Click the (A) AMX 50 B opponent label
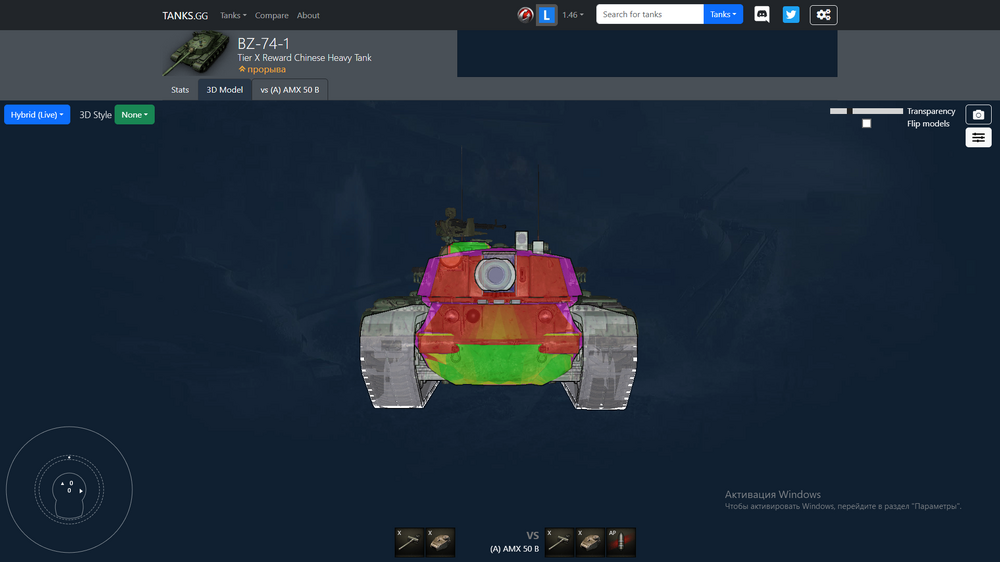1000x562 pixels. 514,549
